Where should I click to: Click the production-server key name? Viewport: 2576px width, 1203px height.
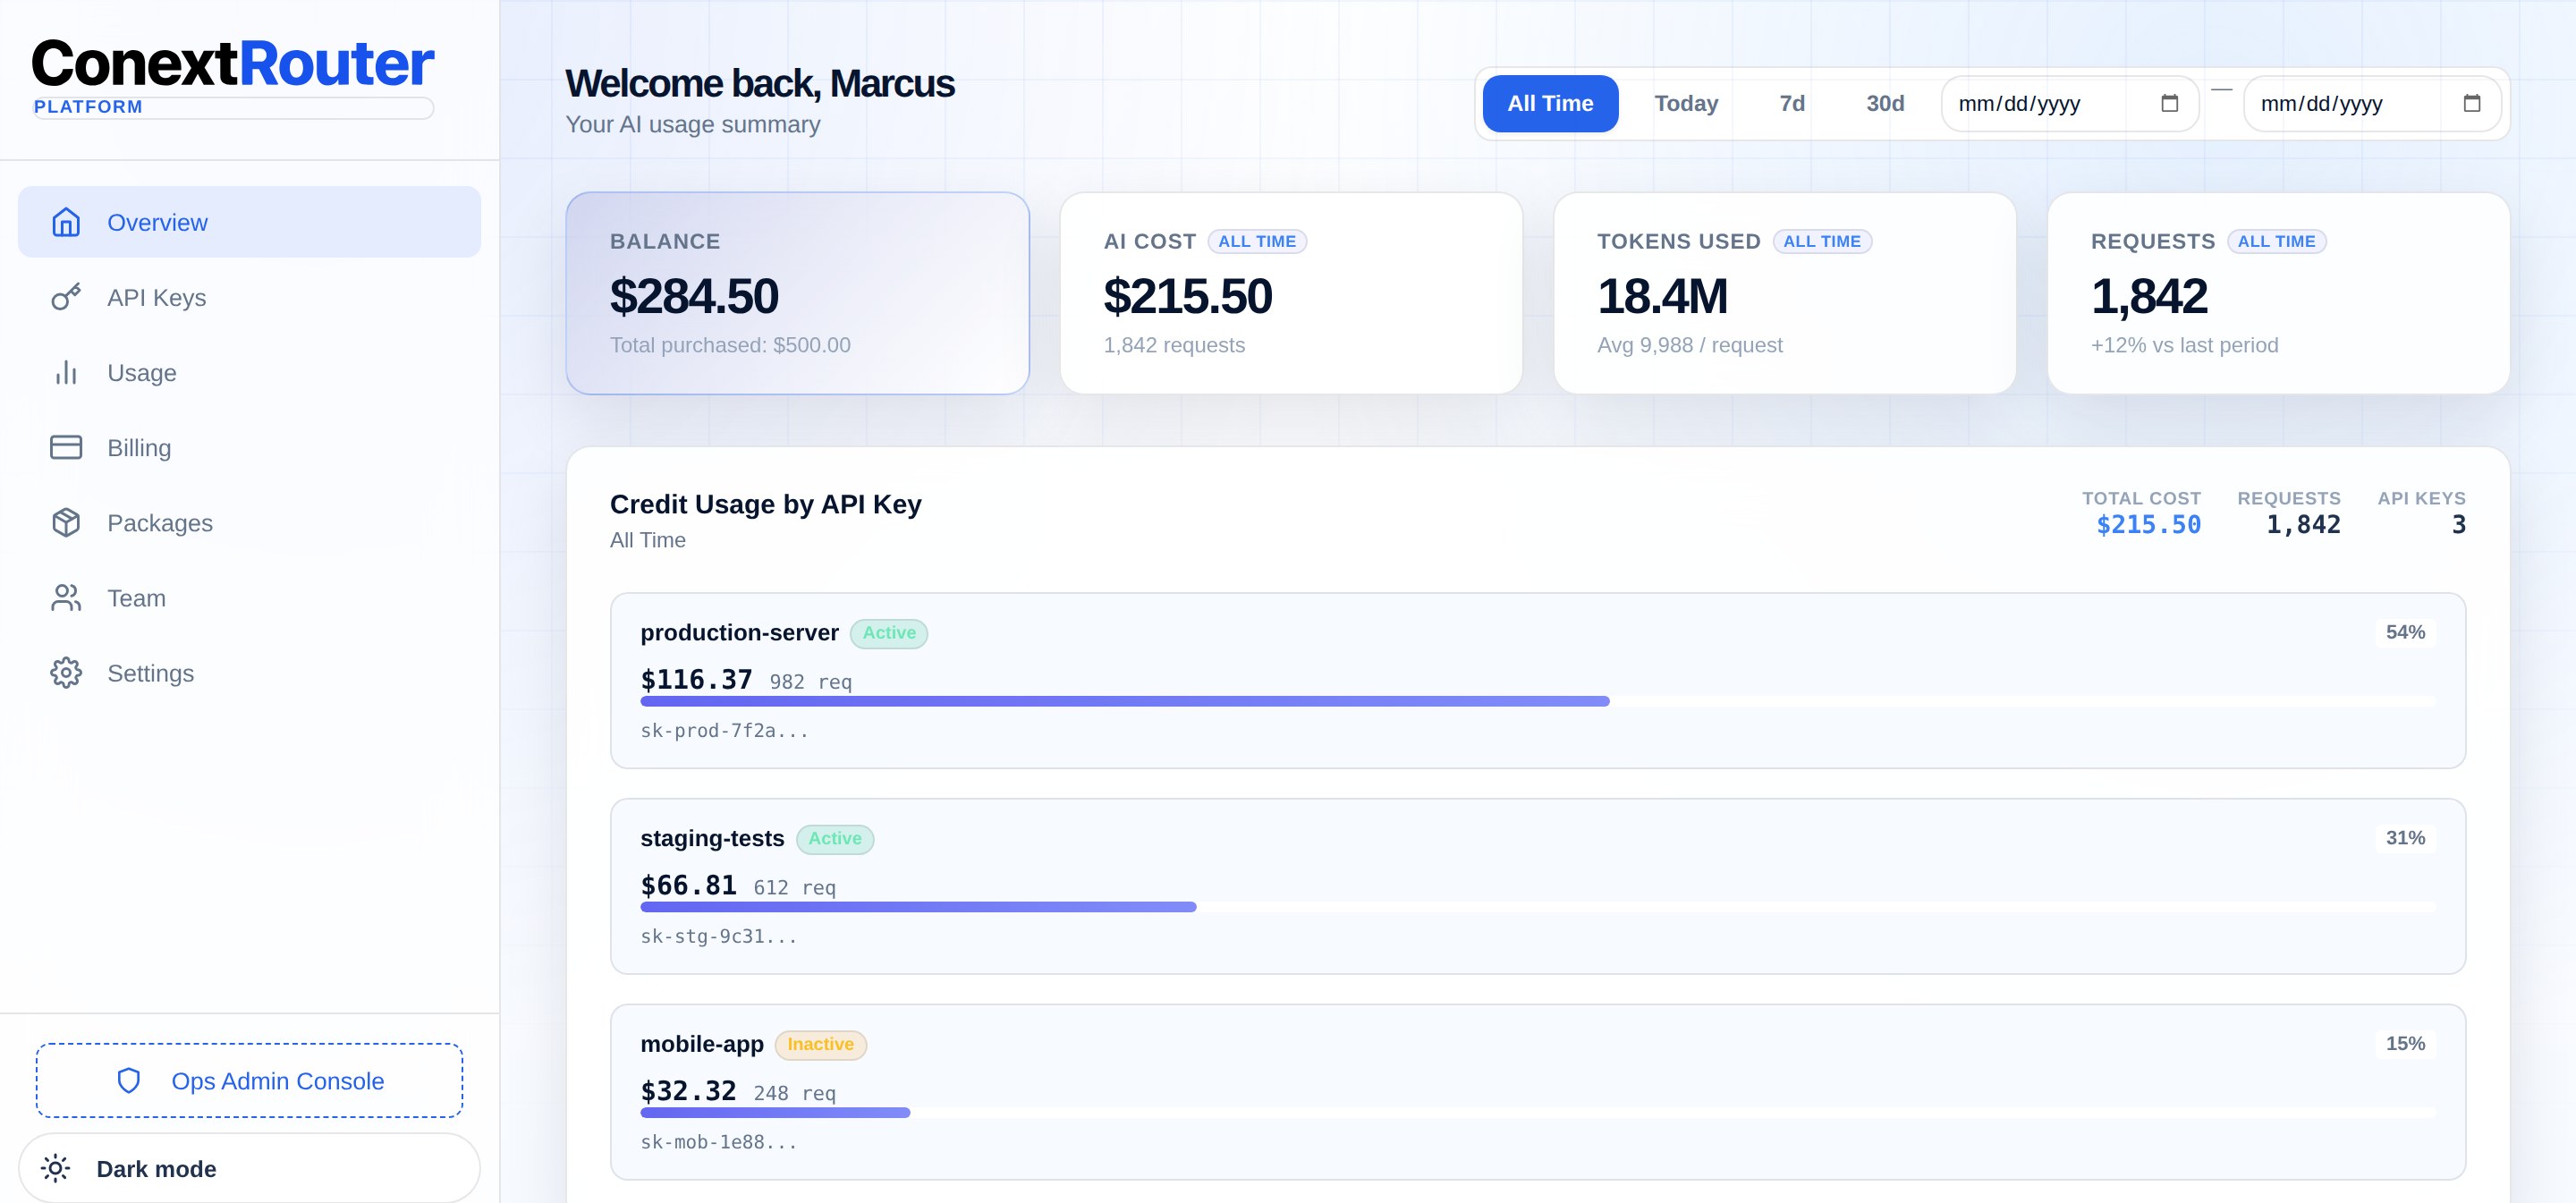pyautogui.click(x=739, y=633)
